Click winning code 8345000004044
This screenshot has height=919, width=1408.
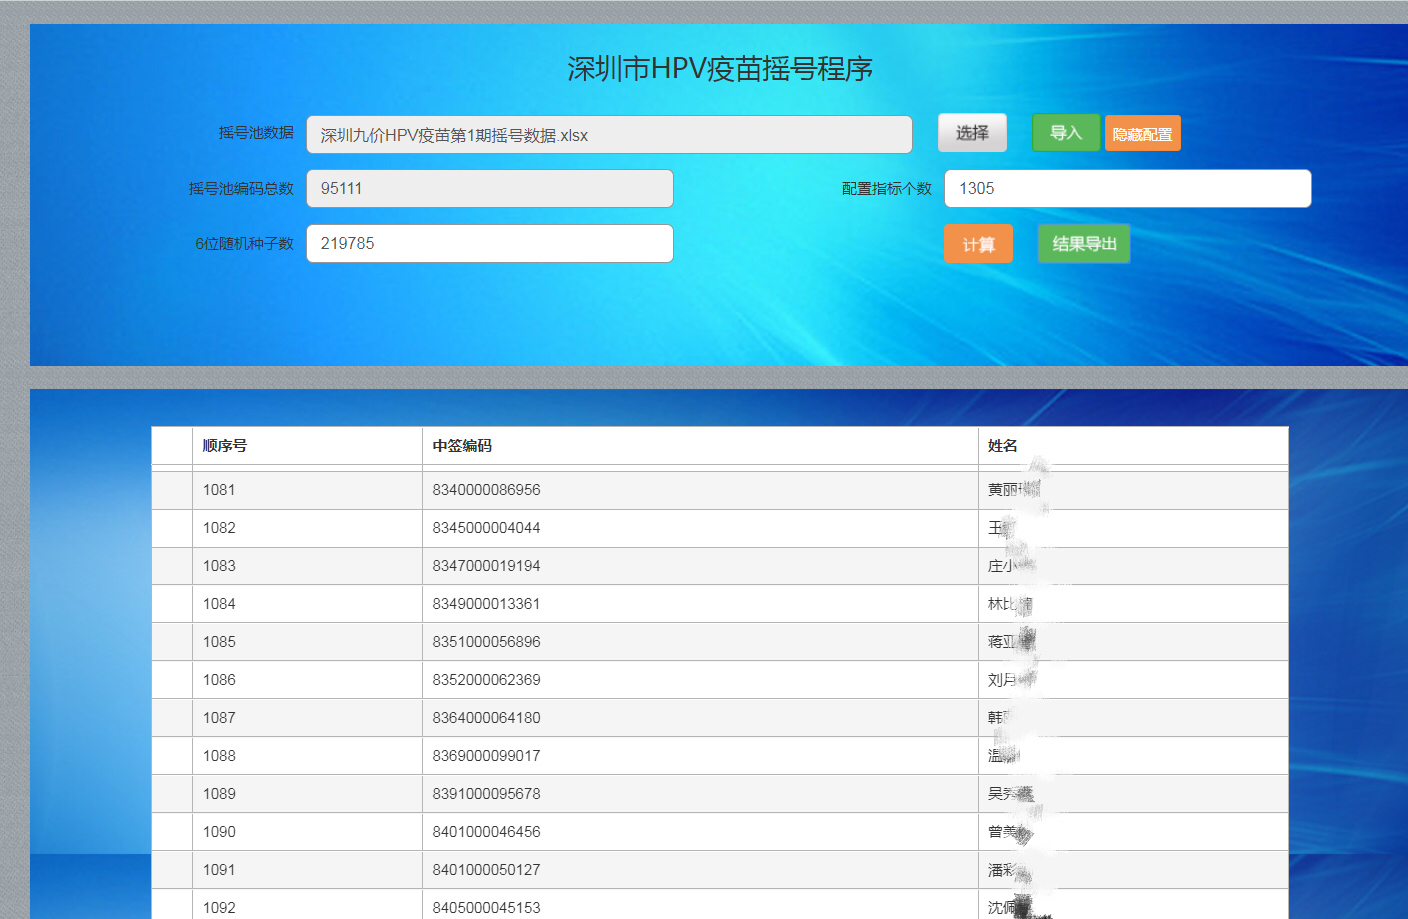486,528
